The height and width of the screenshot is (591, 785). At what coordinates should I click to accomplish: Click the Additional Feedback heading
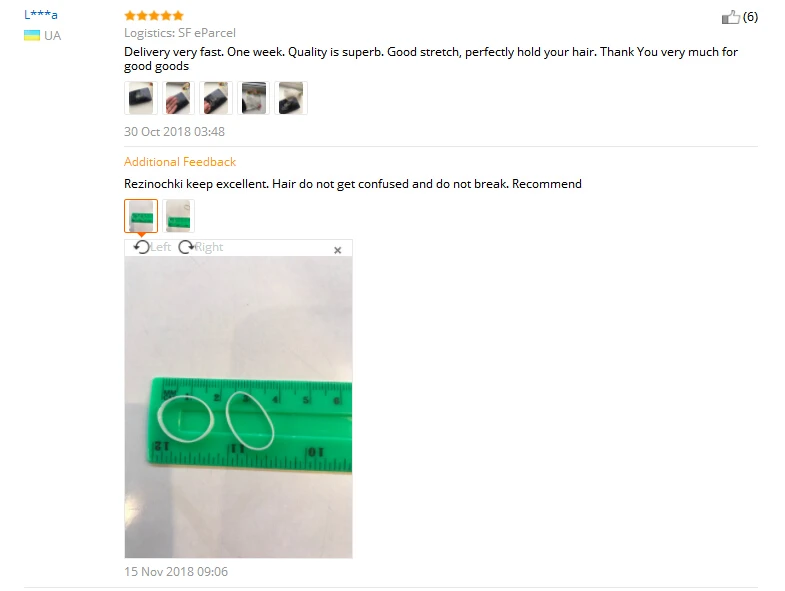point(180,162)
